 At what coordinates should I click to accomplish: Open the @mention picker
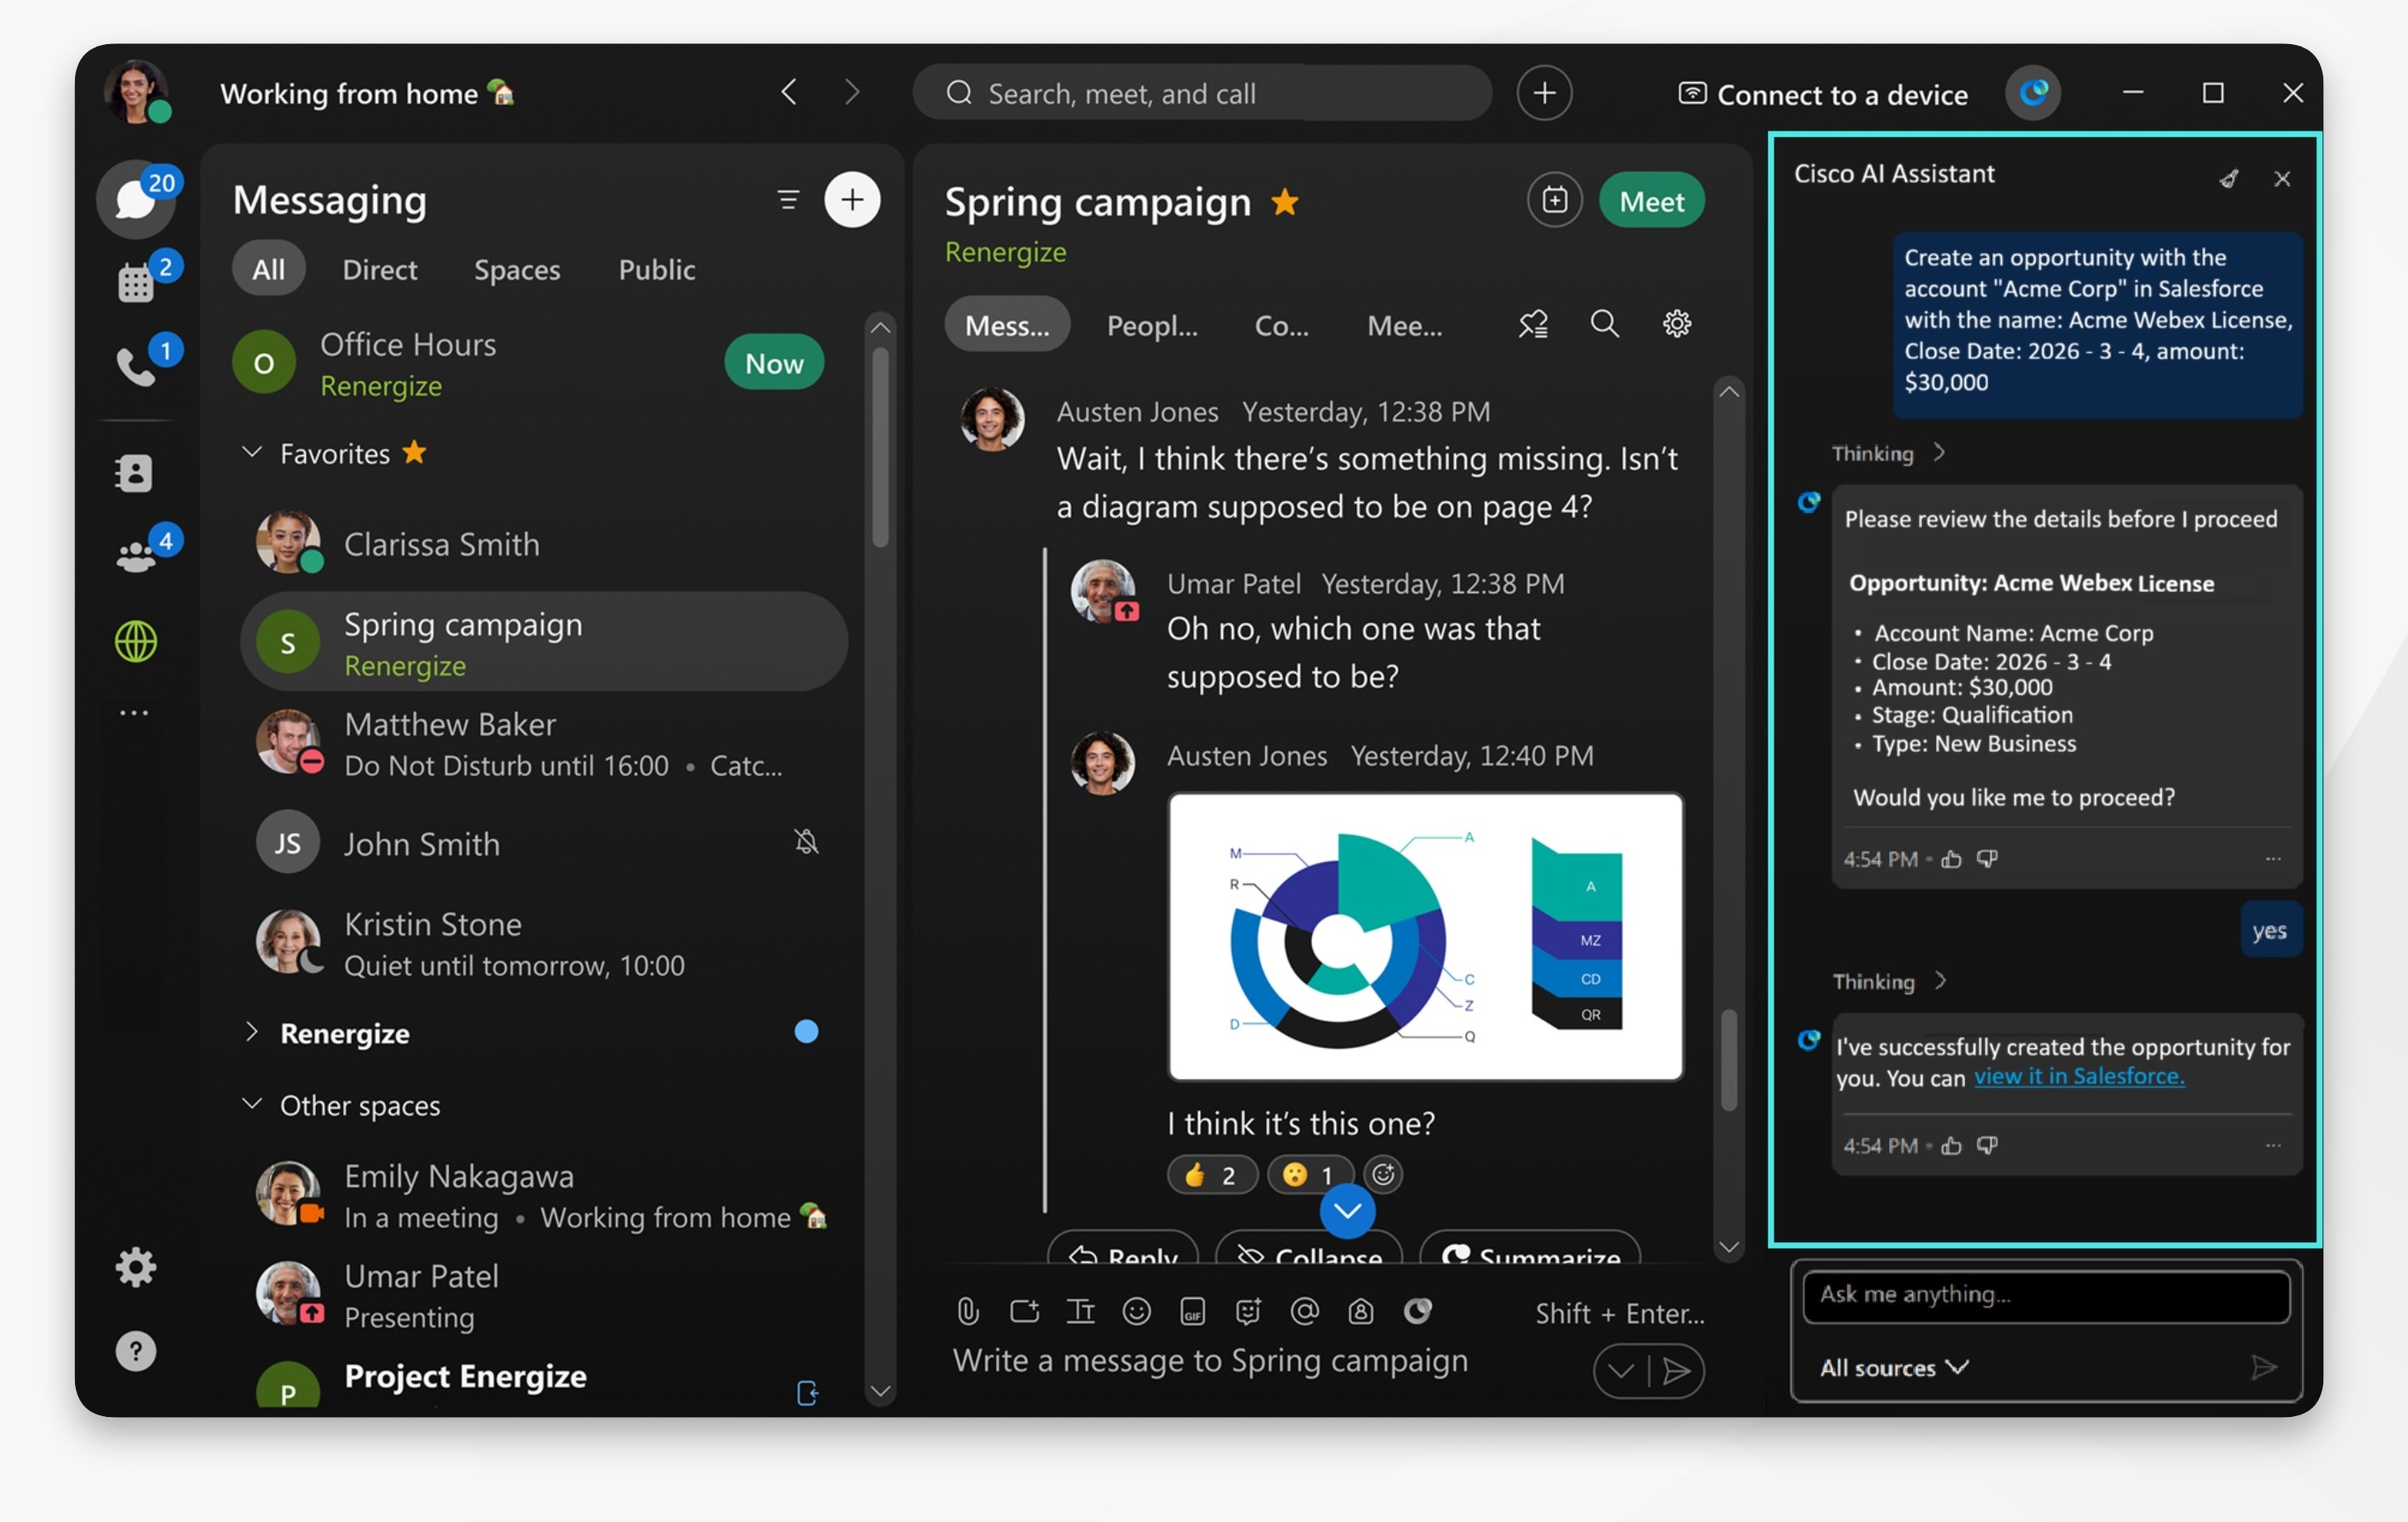point(1304,1311)
